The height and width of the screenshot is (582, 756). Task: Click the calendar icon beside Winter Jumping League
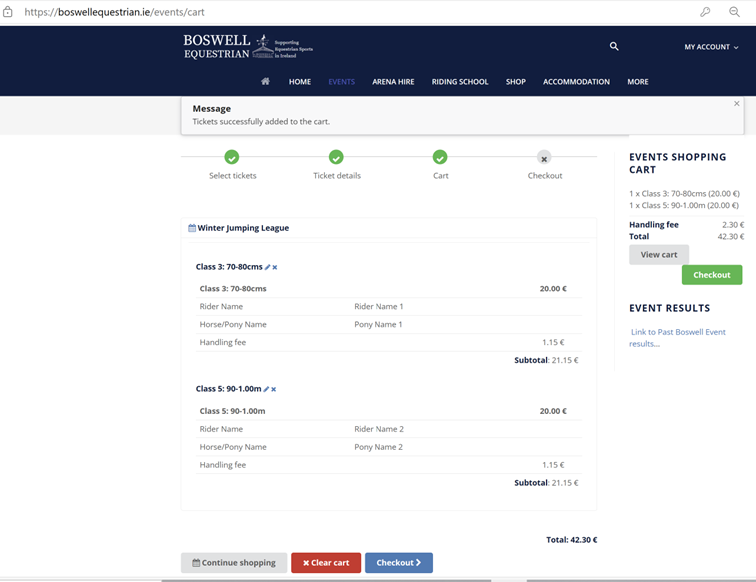[x=192, y=228]
